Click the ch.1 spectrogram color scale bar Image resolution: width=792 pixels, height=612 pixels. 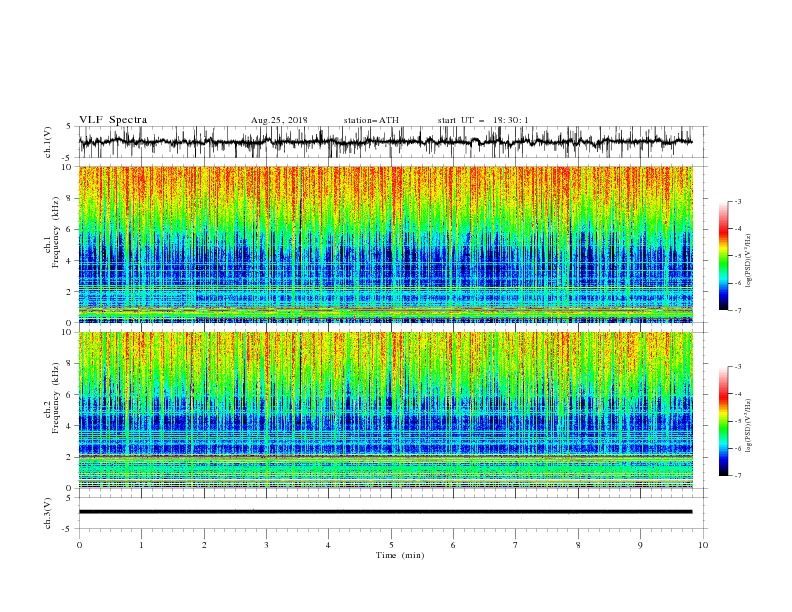pos(723,256)
